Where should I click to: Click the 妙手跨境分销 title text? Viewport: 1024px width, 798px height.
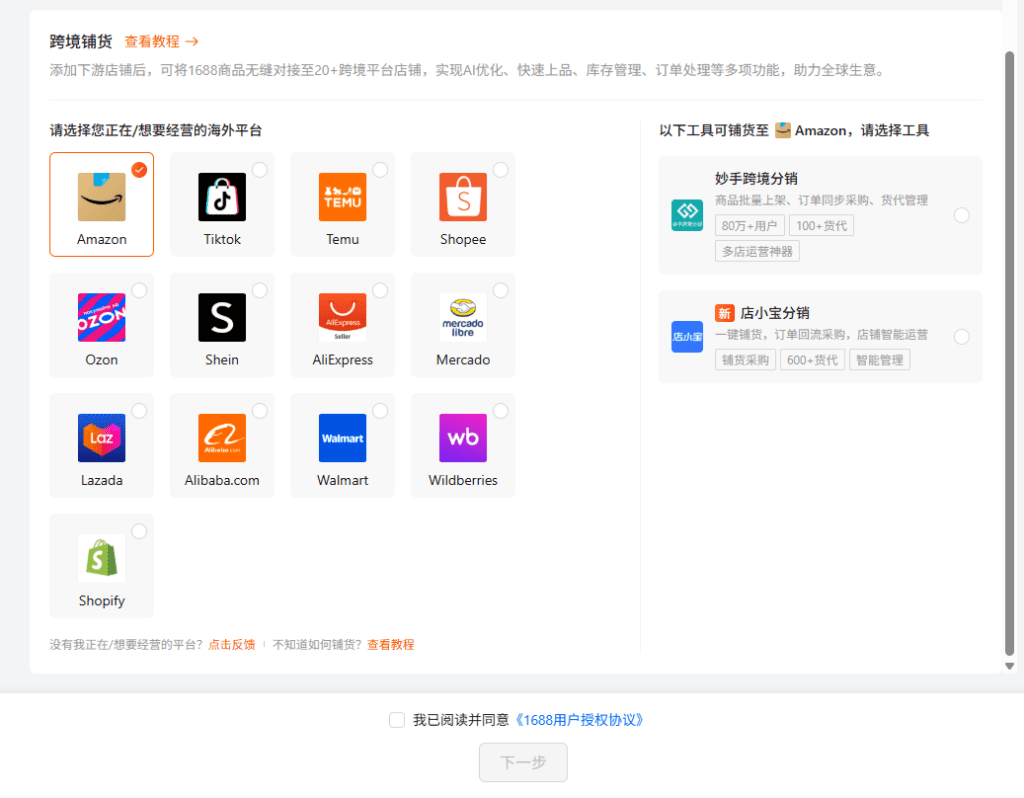pyautogui.click(x=756, y=179)
